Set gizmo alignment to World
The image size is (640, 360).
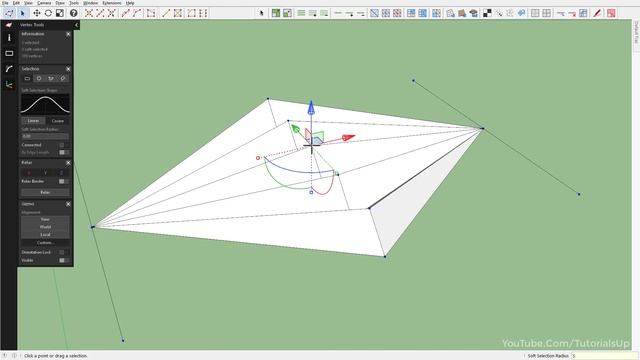tap(45, 227)
